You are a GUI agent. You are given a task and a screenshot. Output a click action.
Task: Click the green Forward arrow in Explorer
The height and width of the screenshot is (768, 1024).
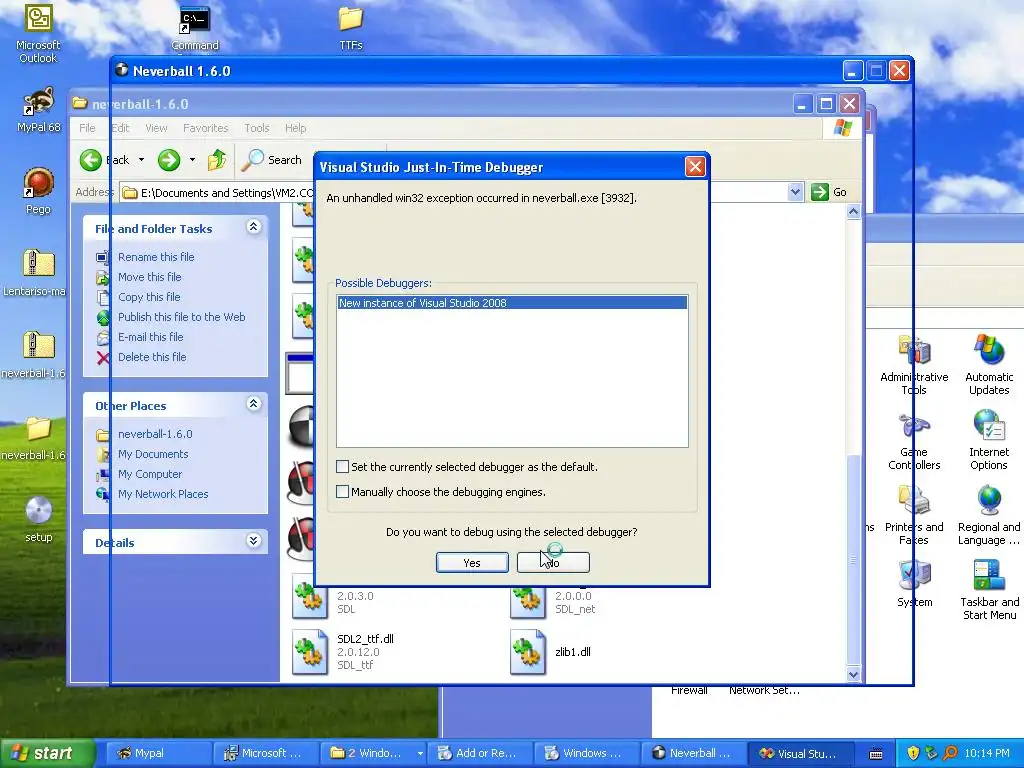(x=168, y=160)
